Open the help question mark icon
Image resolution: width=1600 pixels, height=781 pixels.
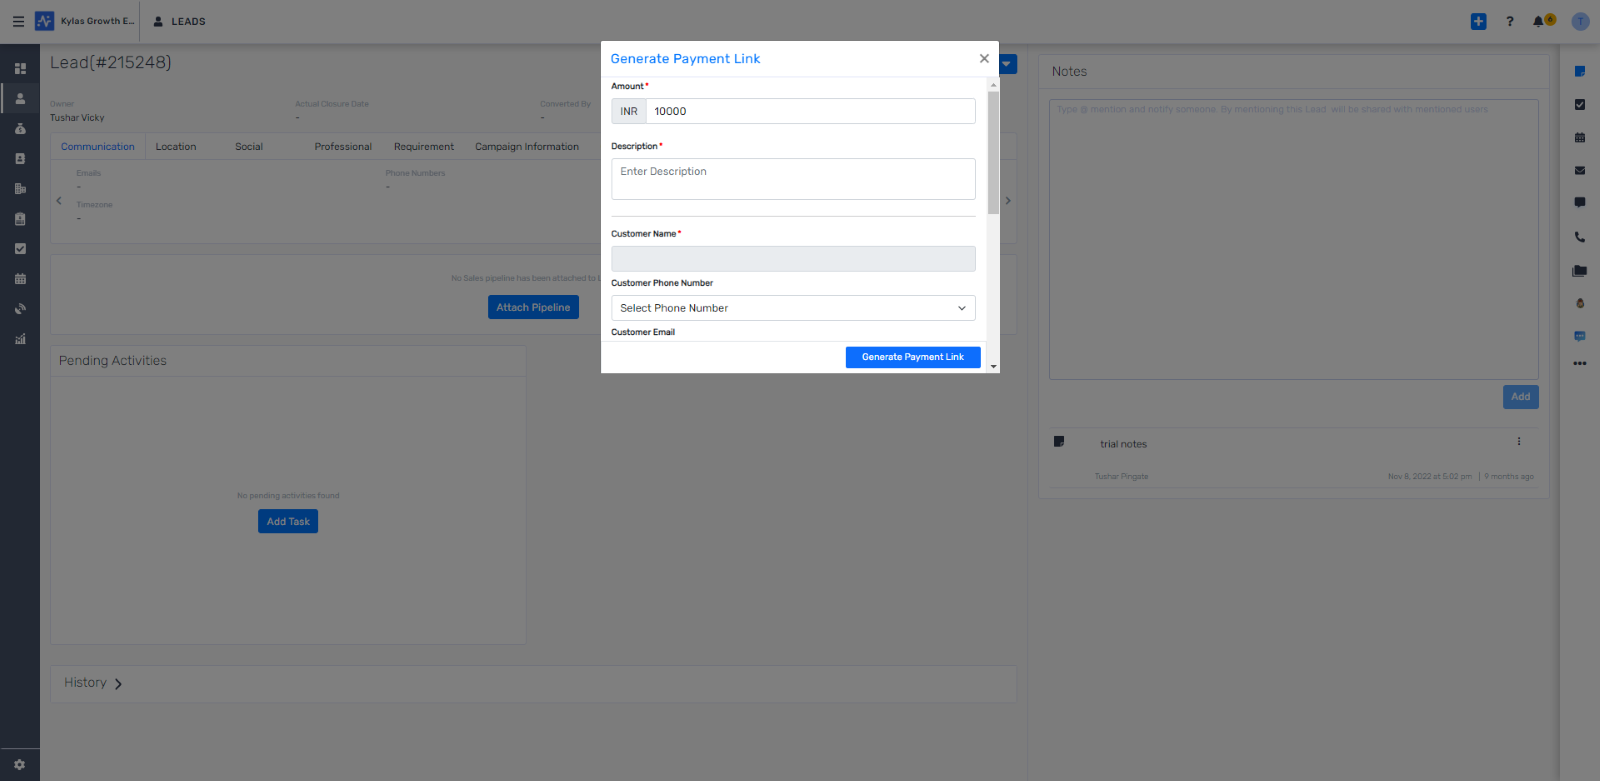pyautogui.click(x=1510, y=21)
